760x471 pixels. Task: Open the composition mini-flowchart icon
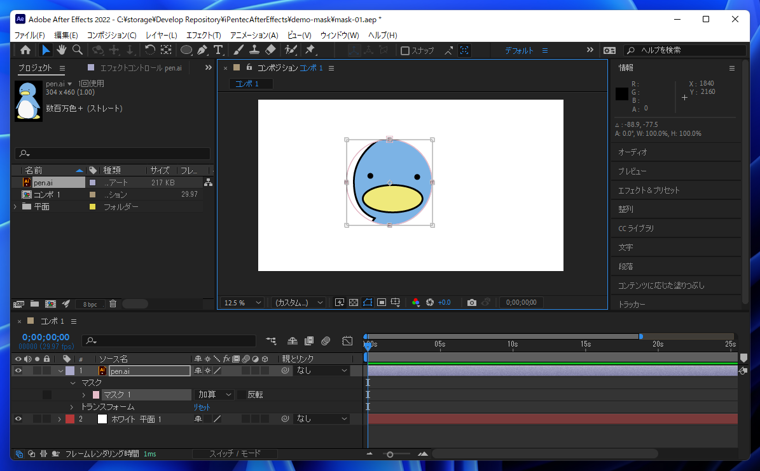tap(271, 341)
